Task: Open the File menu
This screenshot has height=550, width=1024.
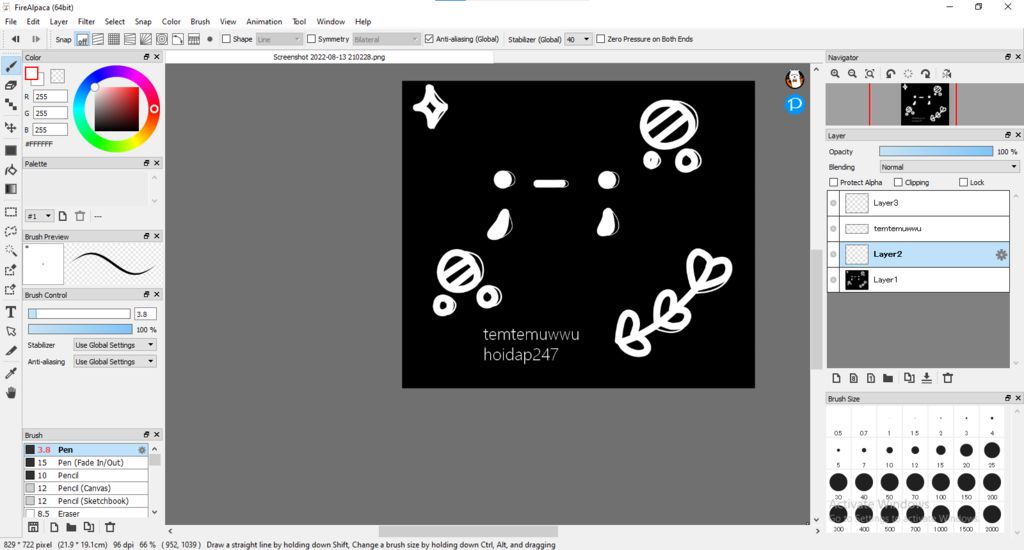Action: coord(11,22)
